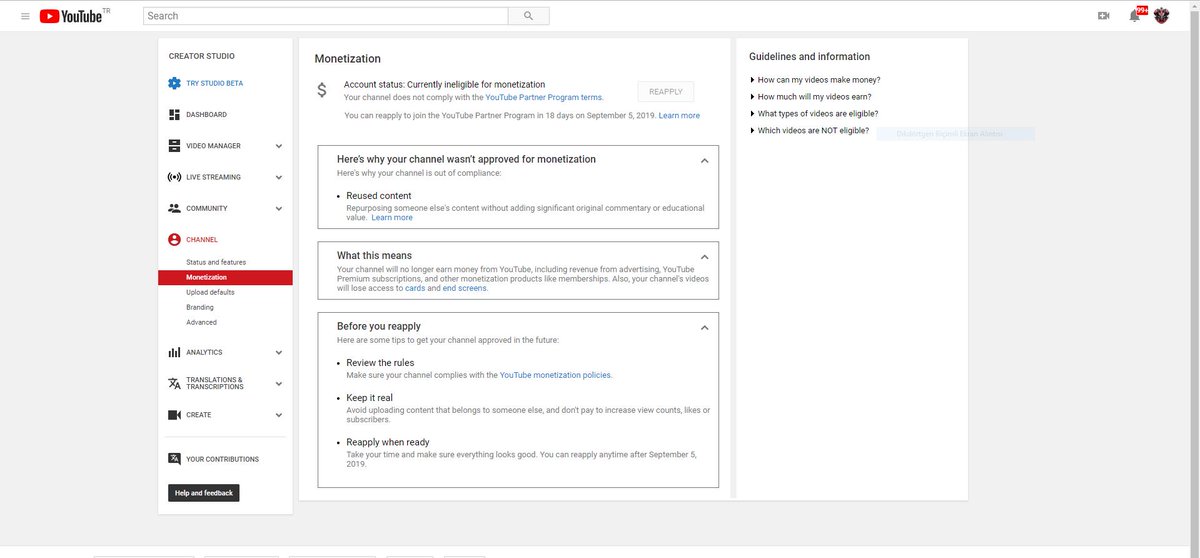Collapse the "What this means" panel
The width and height of the screenshot is (1200, 558).
pyautogui.click(x=704, y=256)
